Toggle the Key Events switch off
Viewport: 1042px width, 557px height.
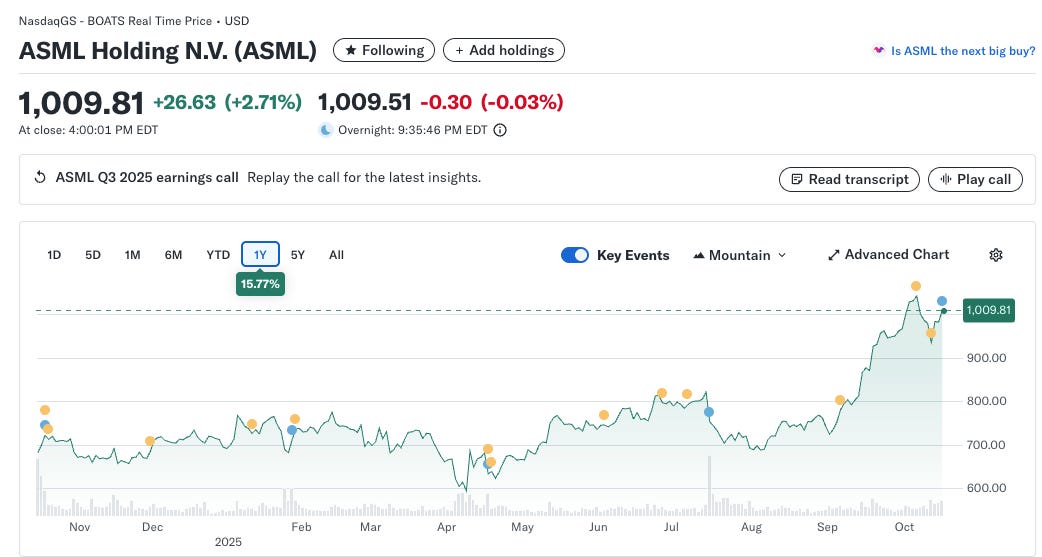coord(575,255)
